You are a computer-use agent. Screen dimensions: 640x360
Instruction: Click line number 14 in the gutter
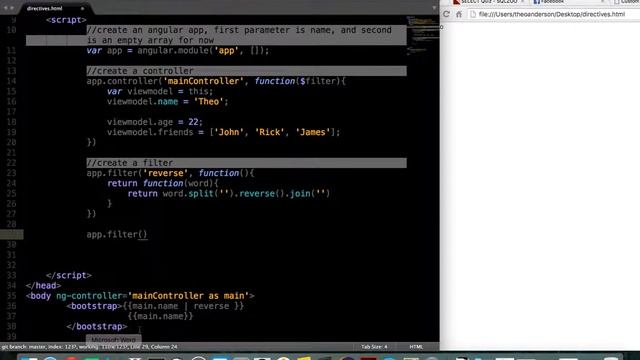11,81
